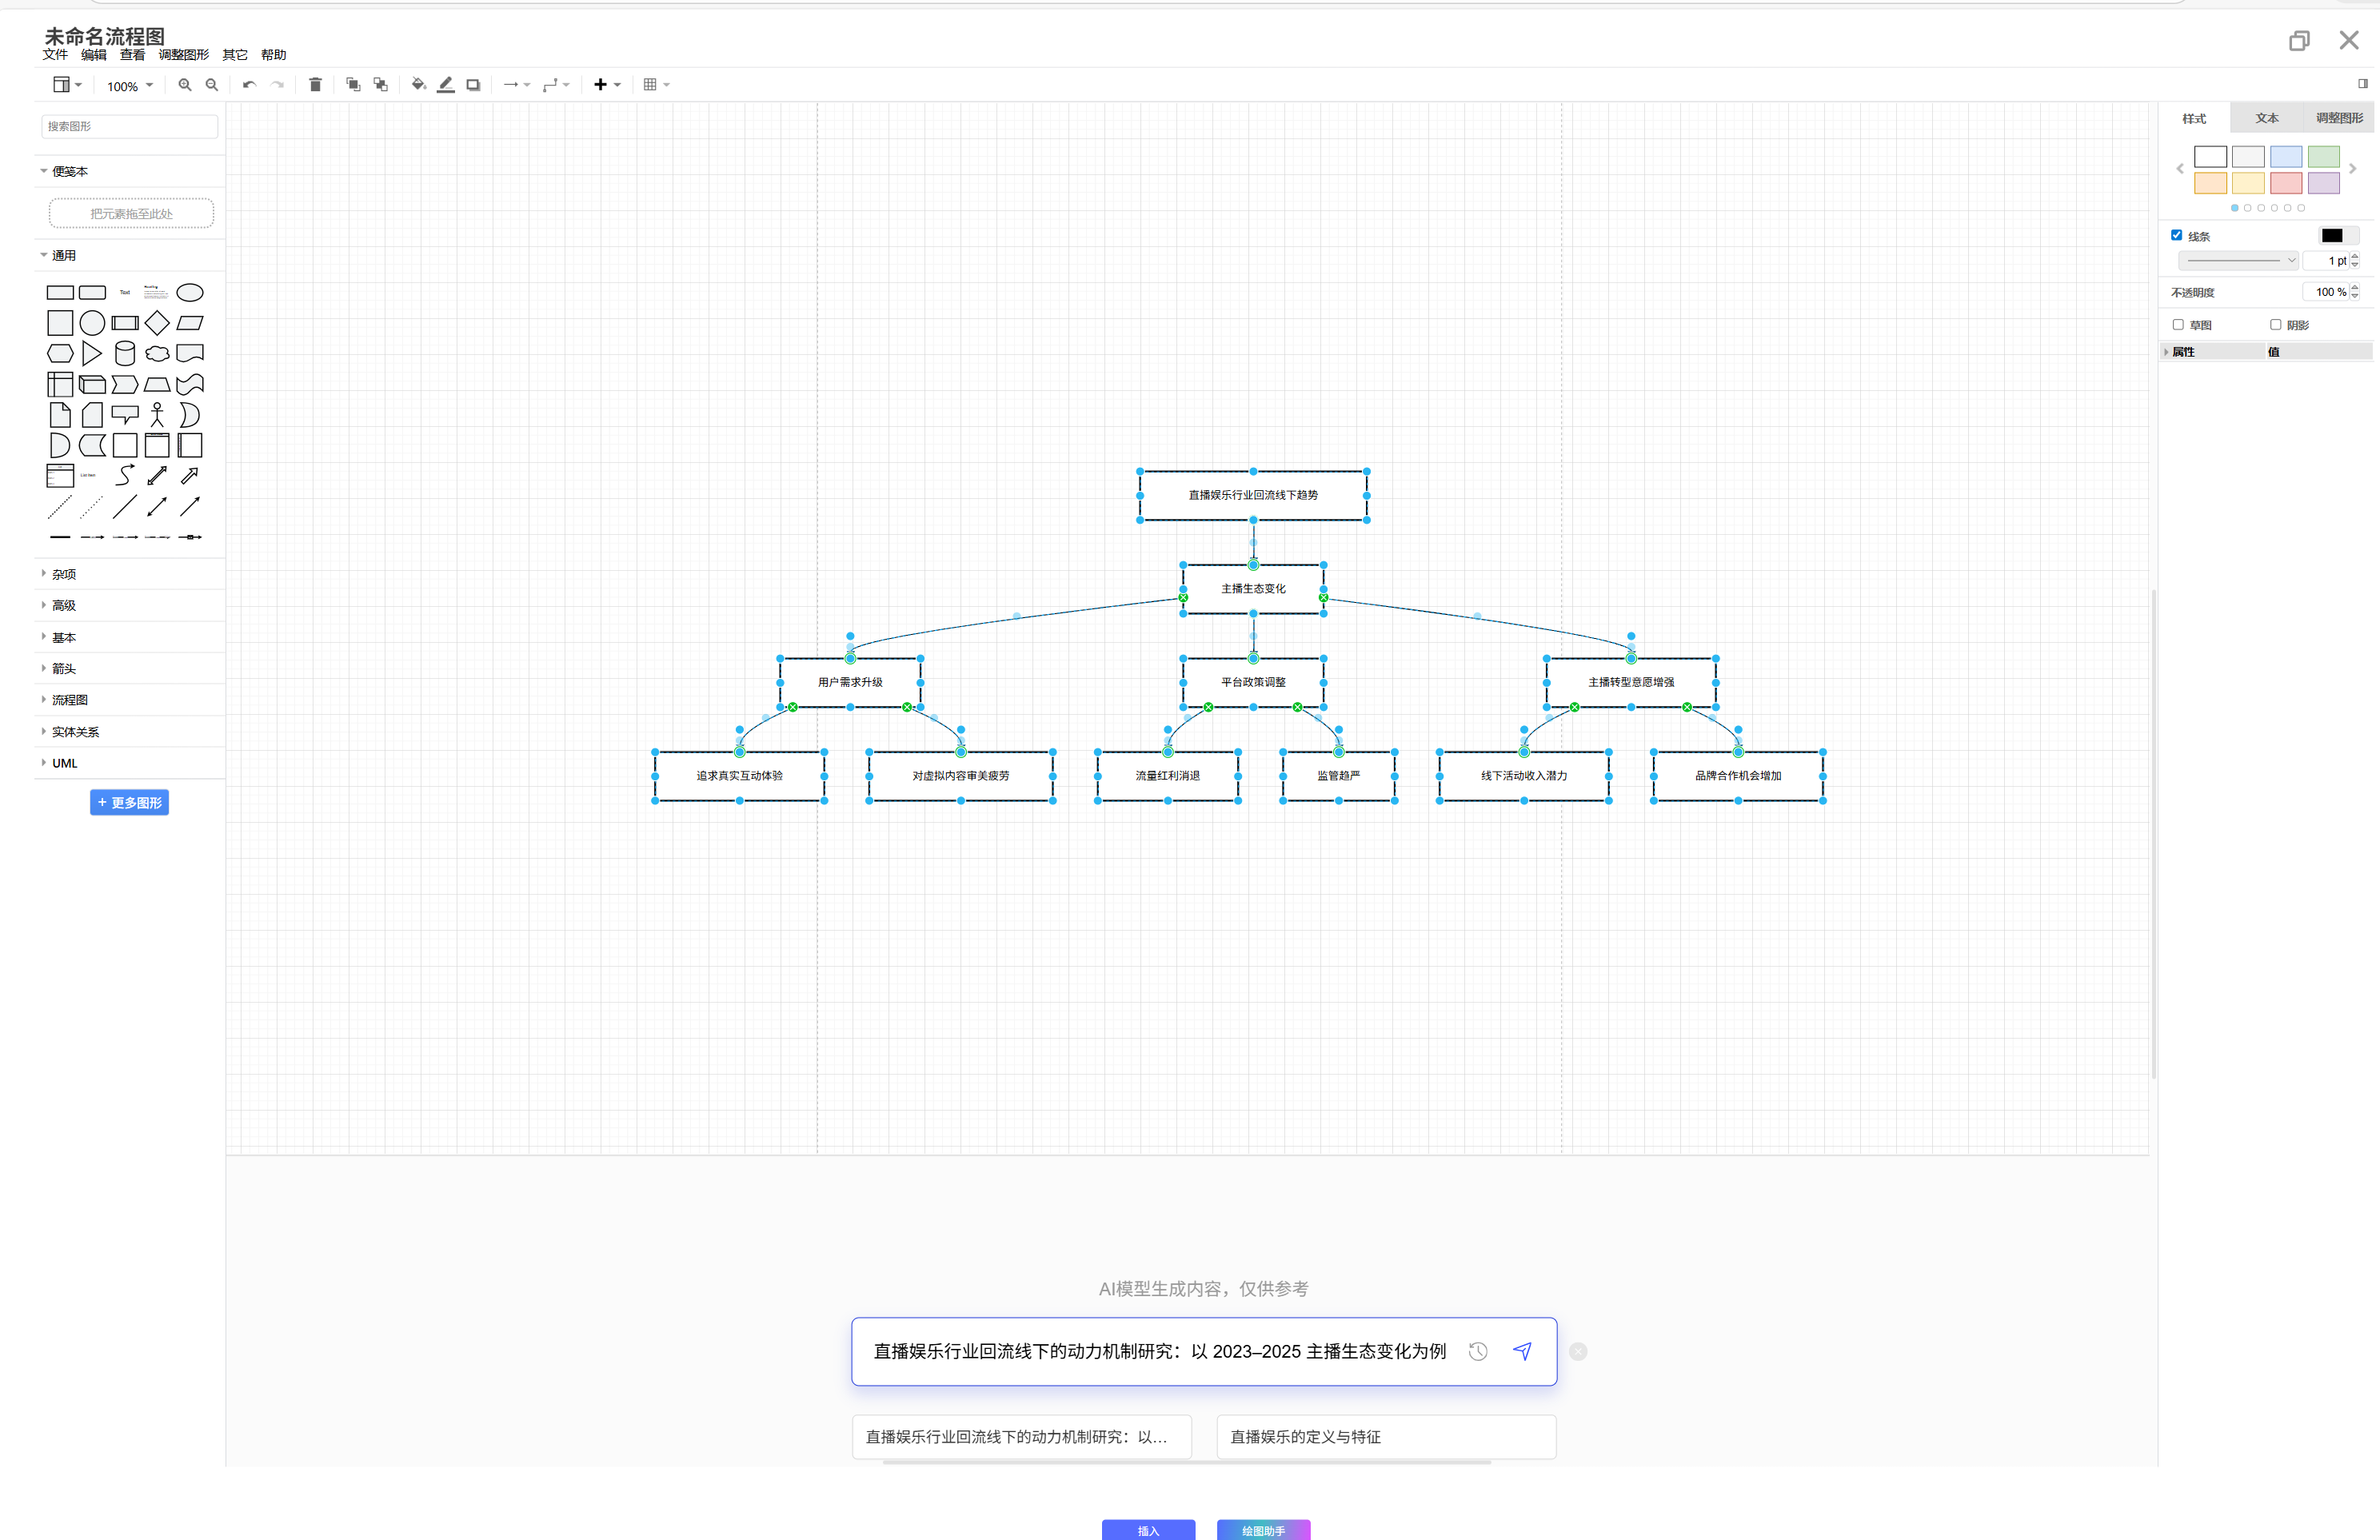Click the 插入 button

[1148, 1530]
